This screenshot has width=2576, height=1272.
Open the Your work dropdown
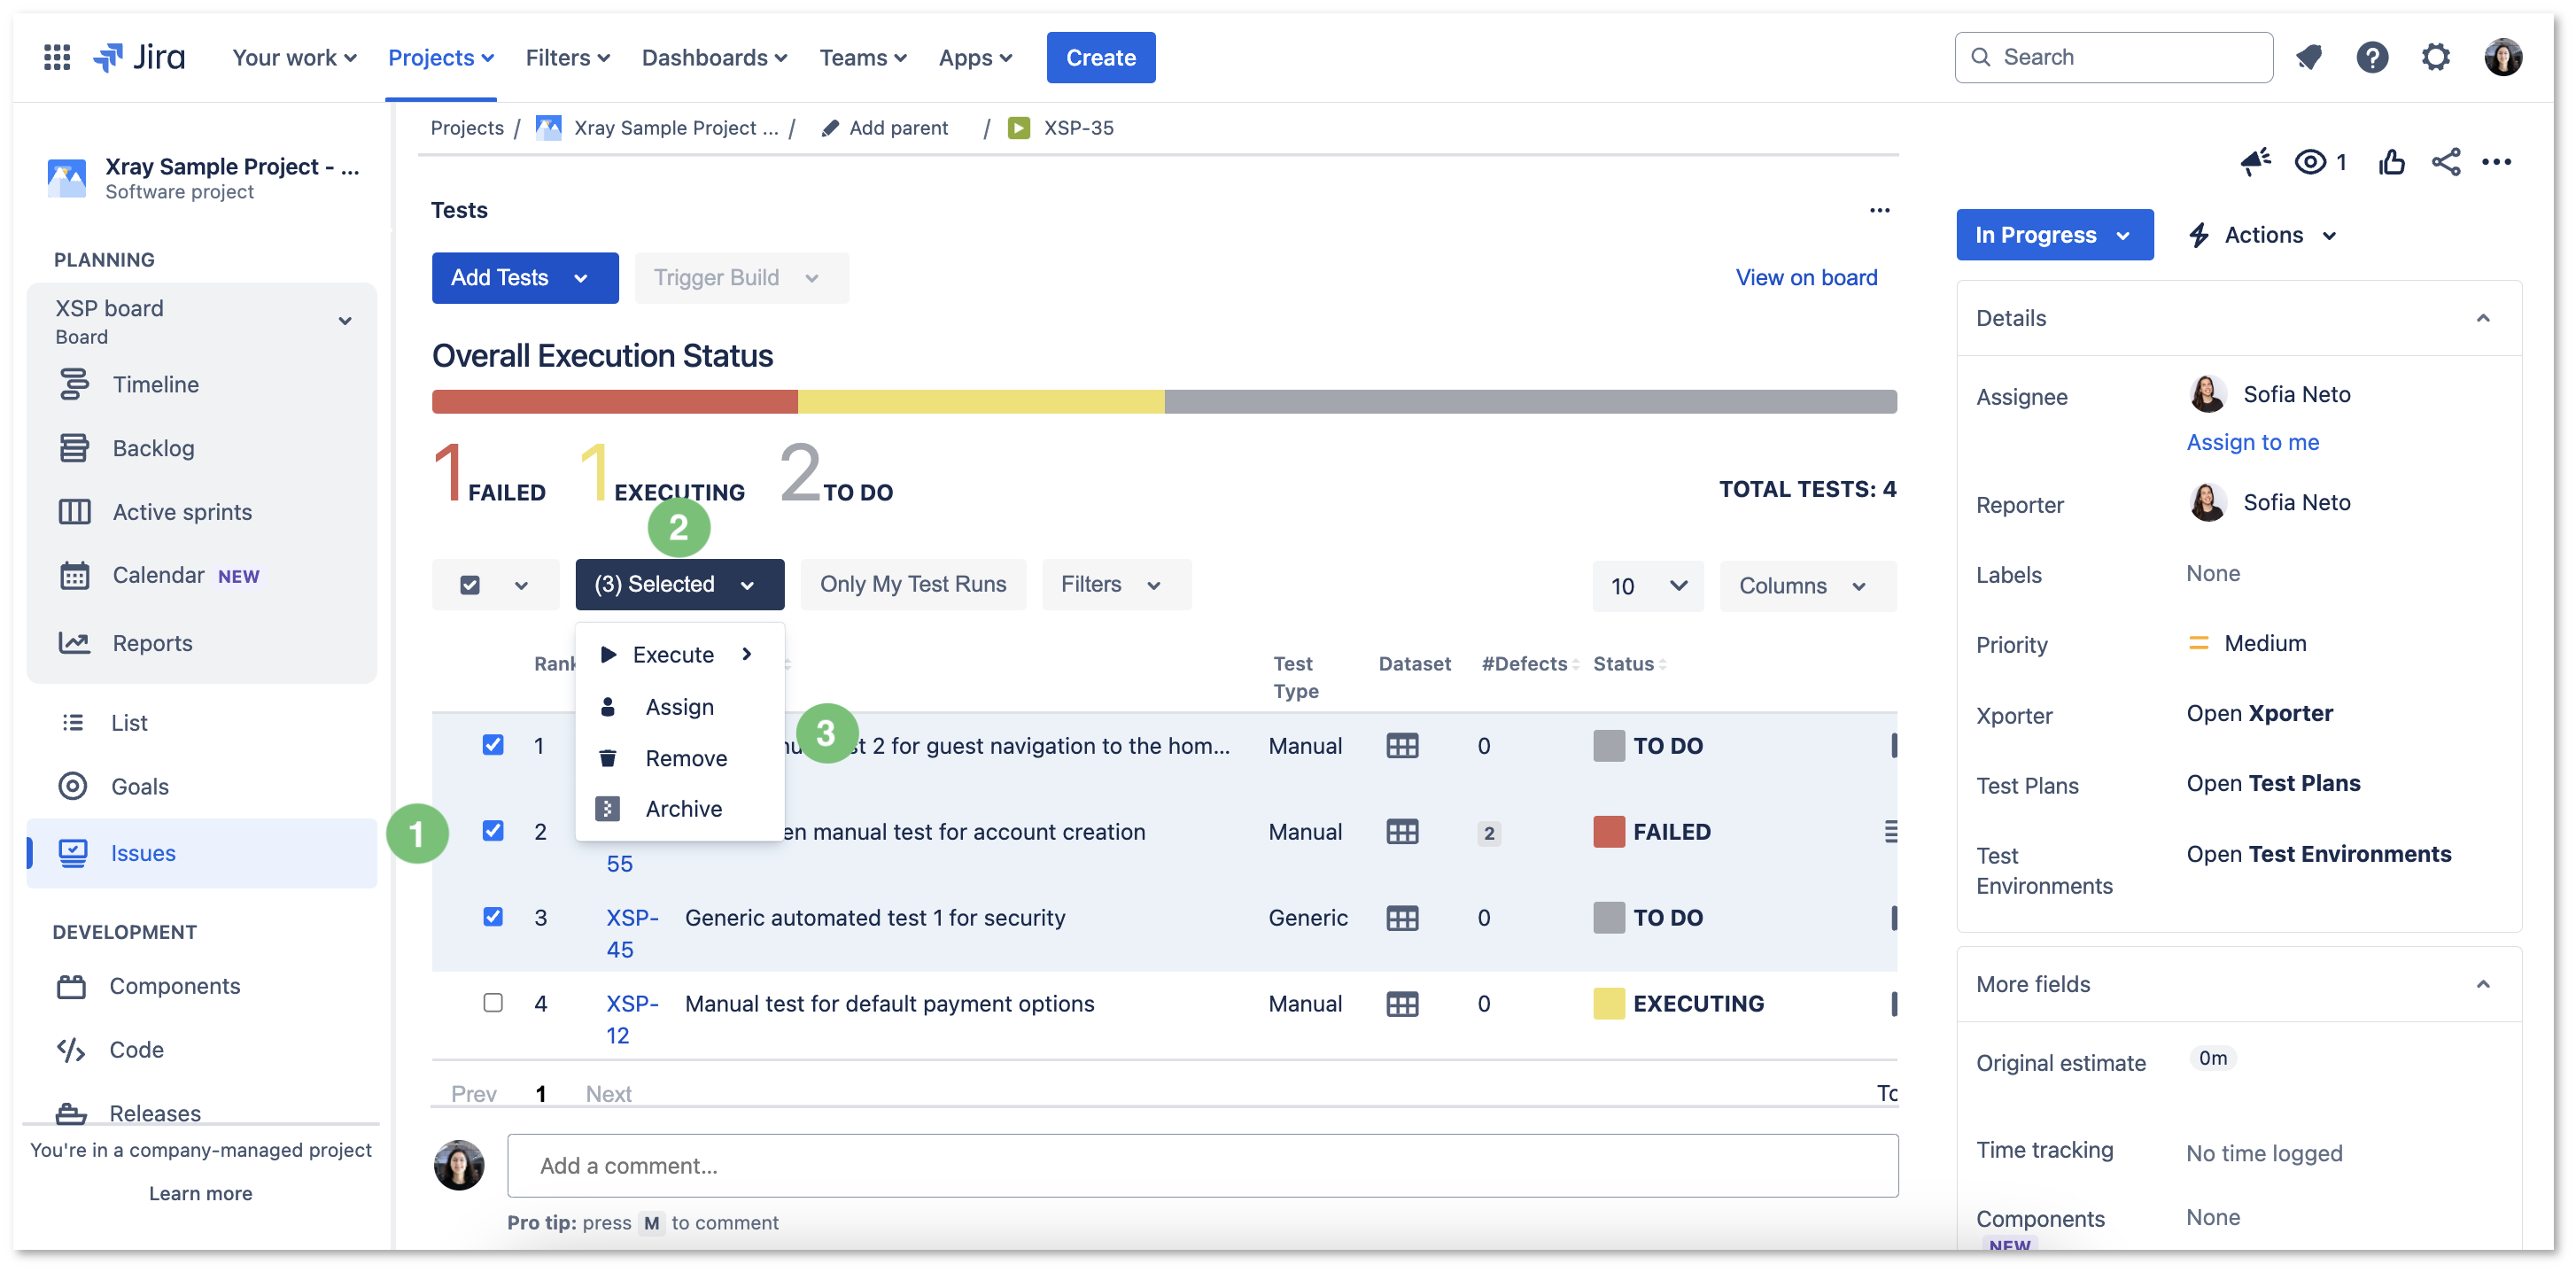[294, 58]
